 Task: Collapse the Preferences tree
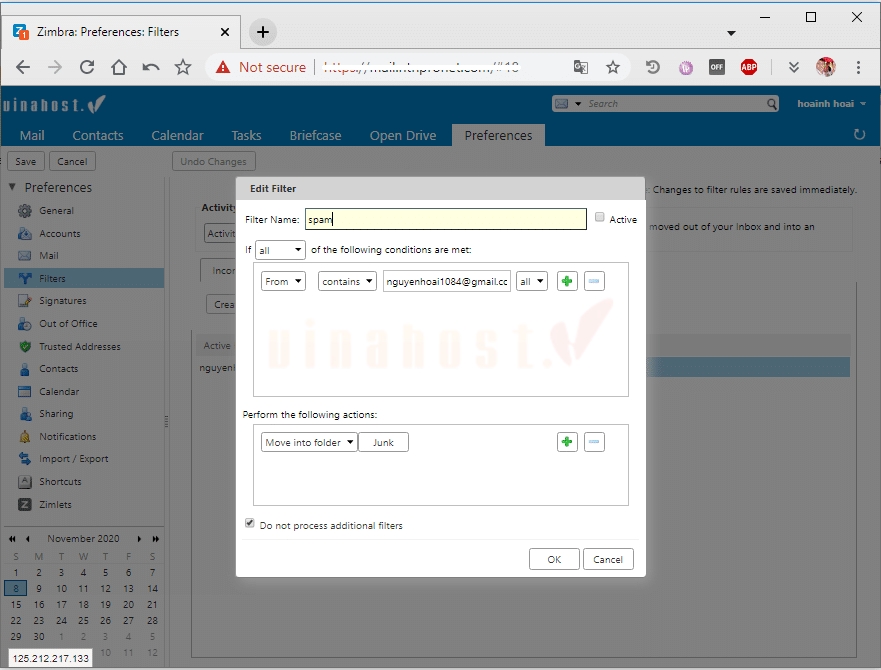point(12,187)
